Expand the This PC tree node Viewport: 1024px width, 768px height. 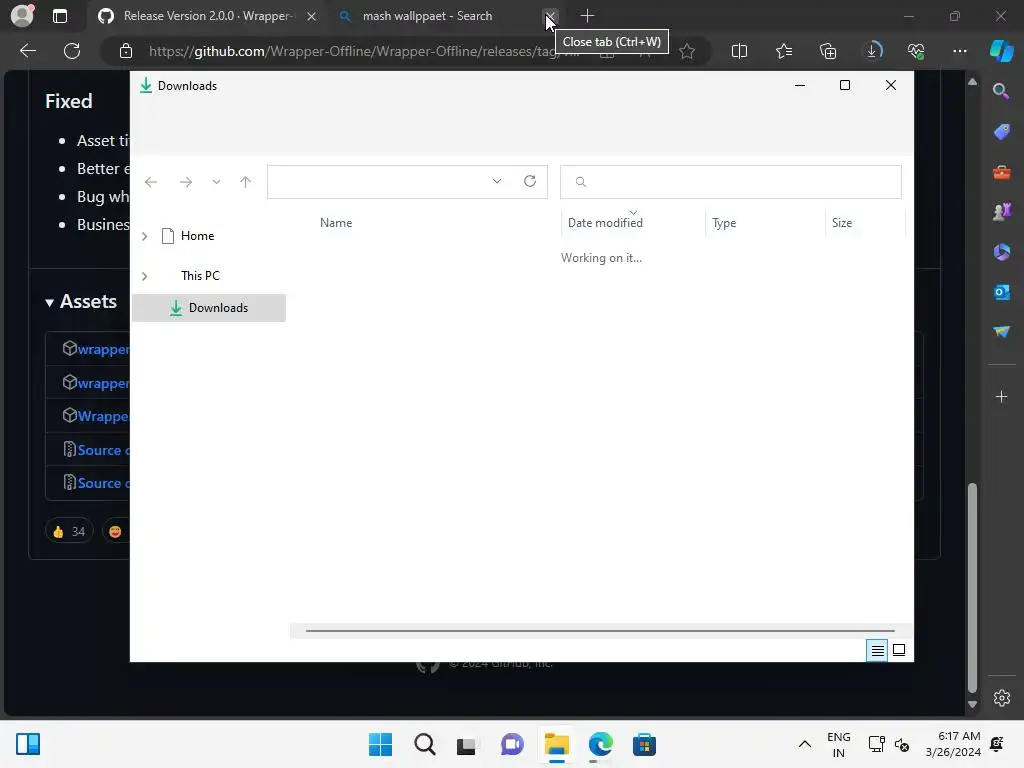pos(144,276)
